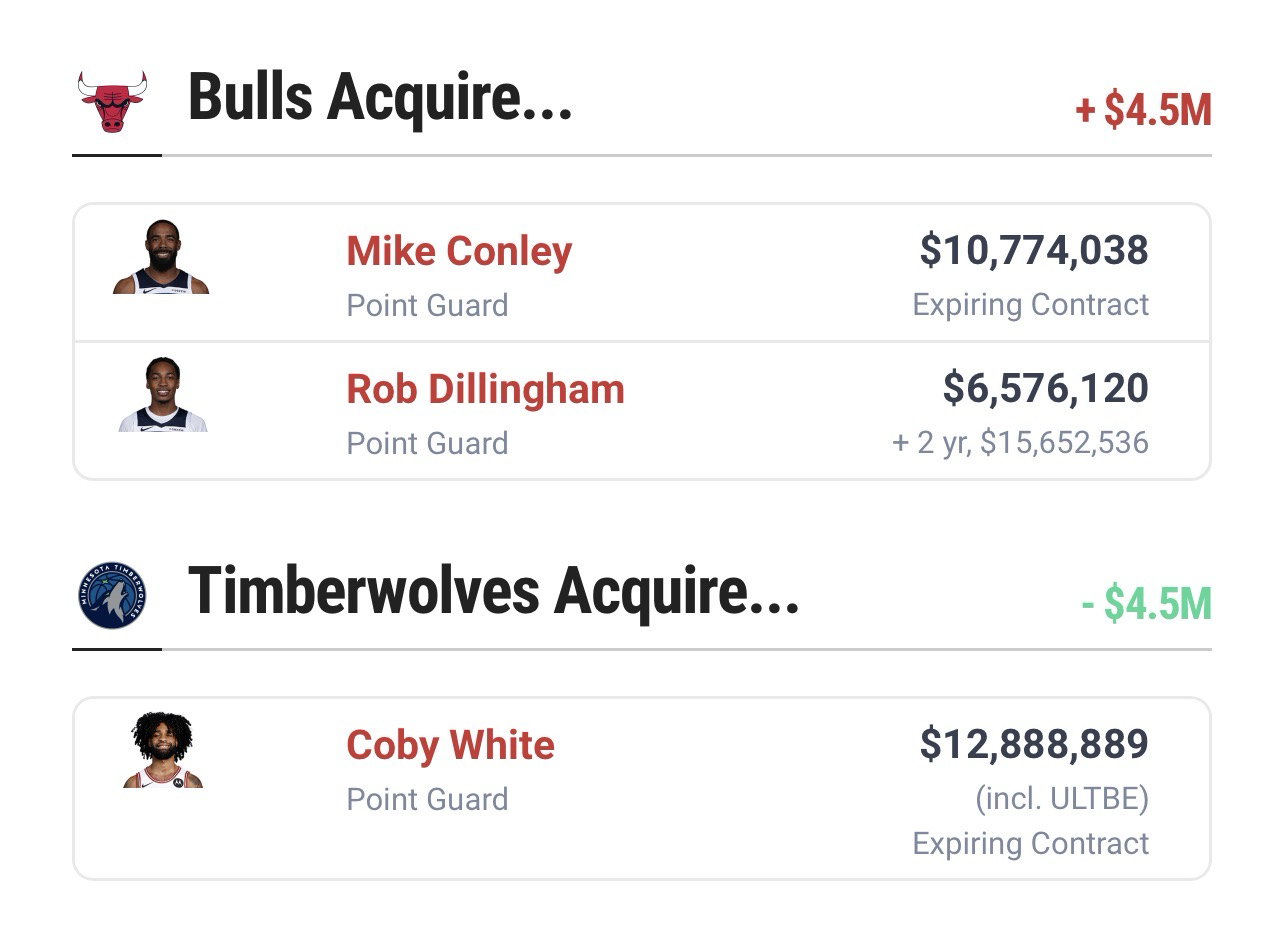The height and width of the screenshot is (934, 1284).
Task: Select Mike Conley's $10,774,038 salary
Action: [x=1034, y=250]
